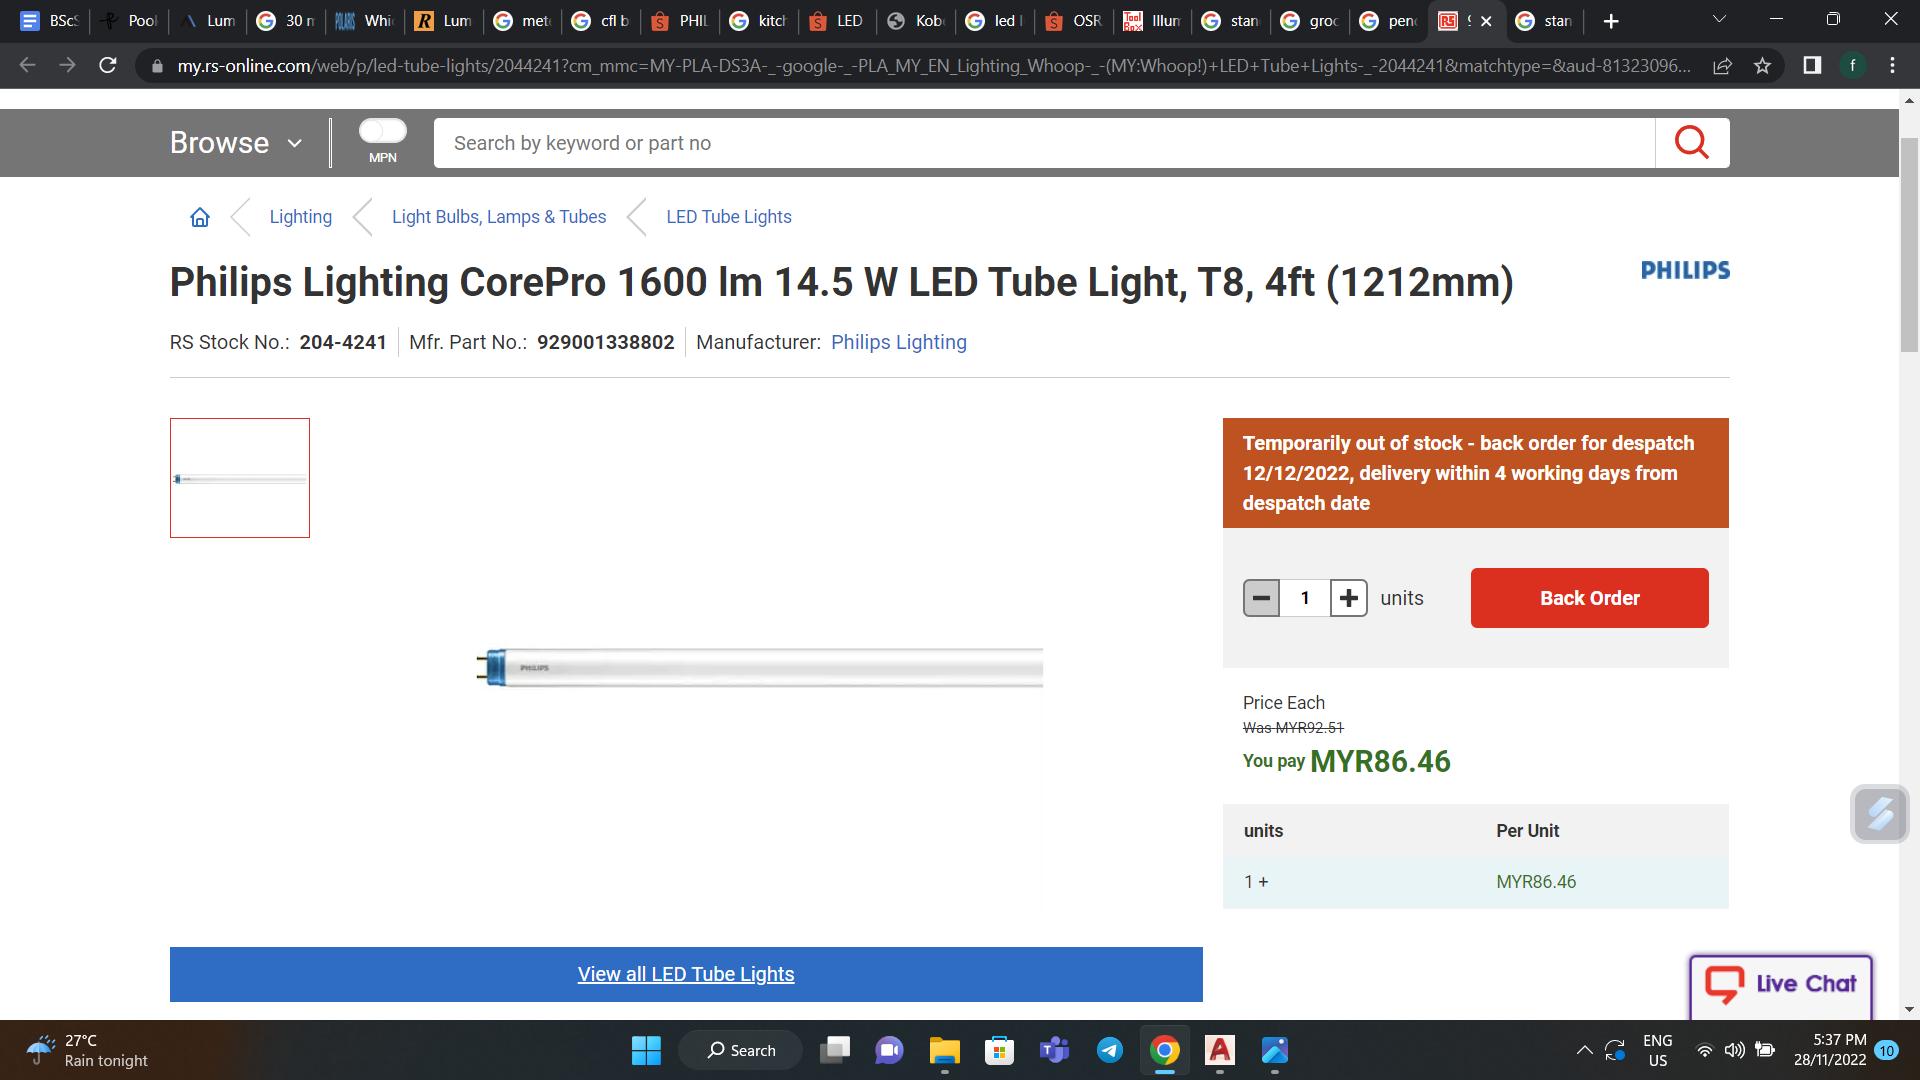This screenshot has width=1920, height=1080.
Task: Toggle the MPN search switch
Action: [382, 131]
